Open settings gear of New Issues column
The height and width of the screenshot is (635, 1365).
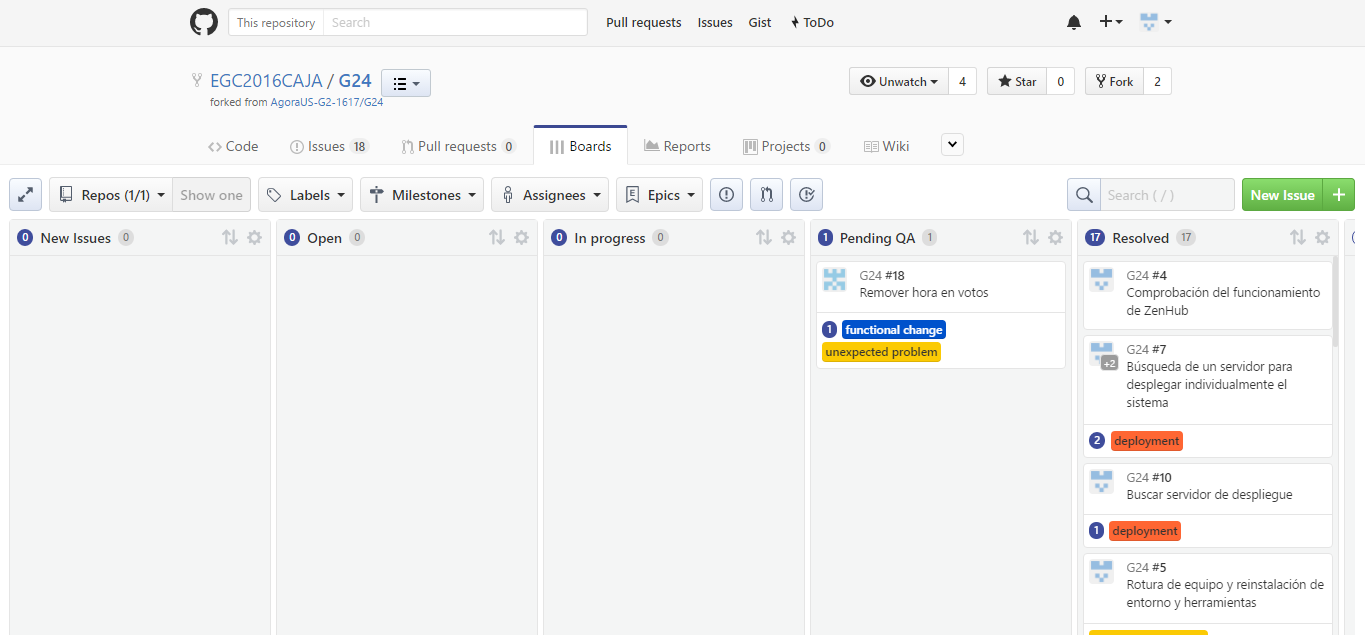[254, 238]
